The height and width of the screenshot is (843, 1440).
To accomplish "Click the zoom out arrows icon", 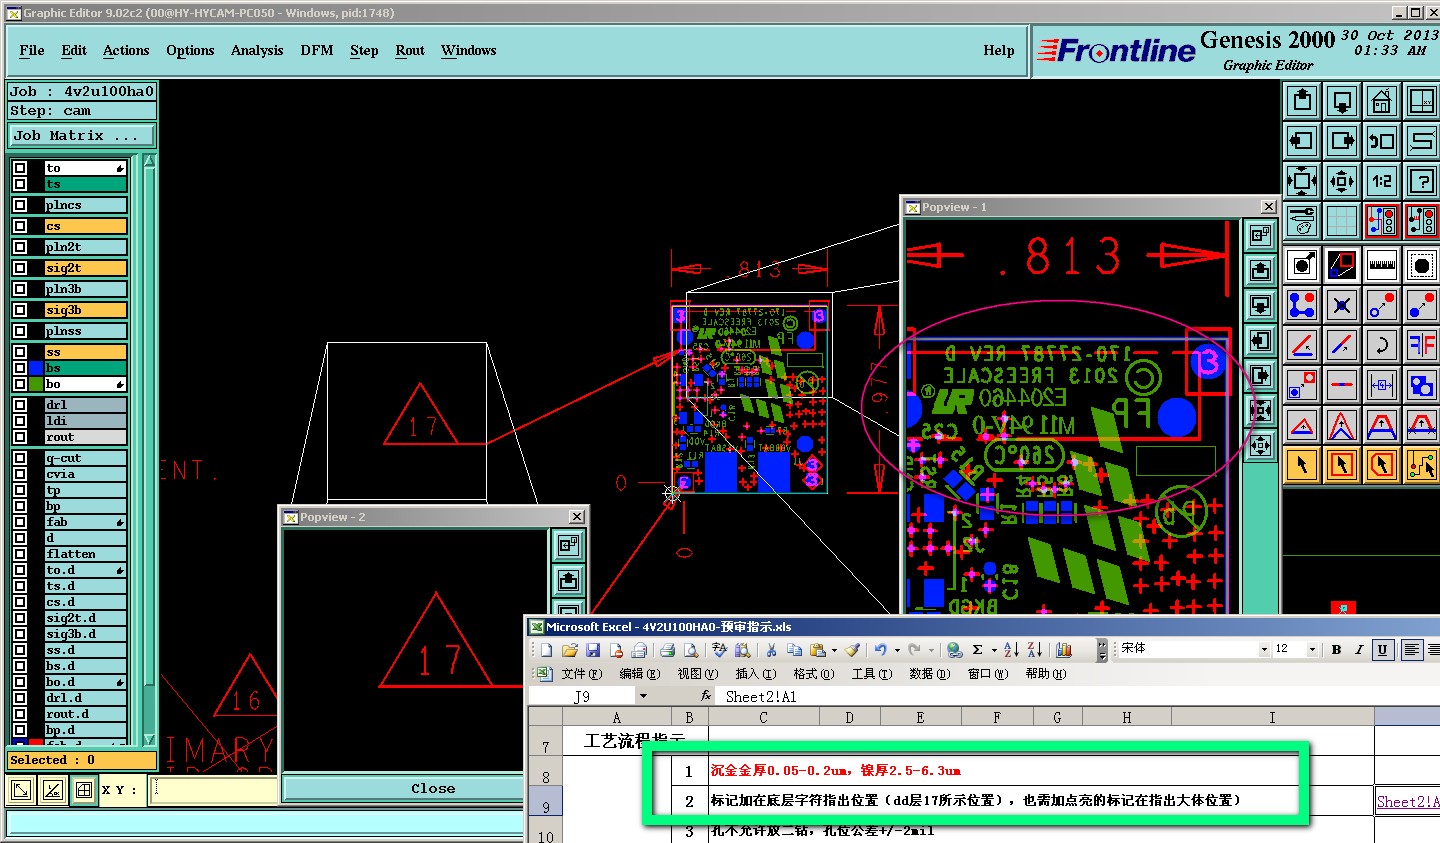I will pos(1342,181).
